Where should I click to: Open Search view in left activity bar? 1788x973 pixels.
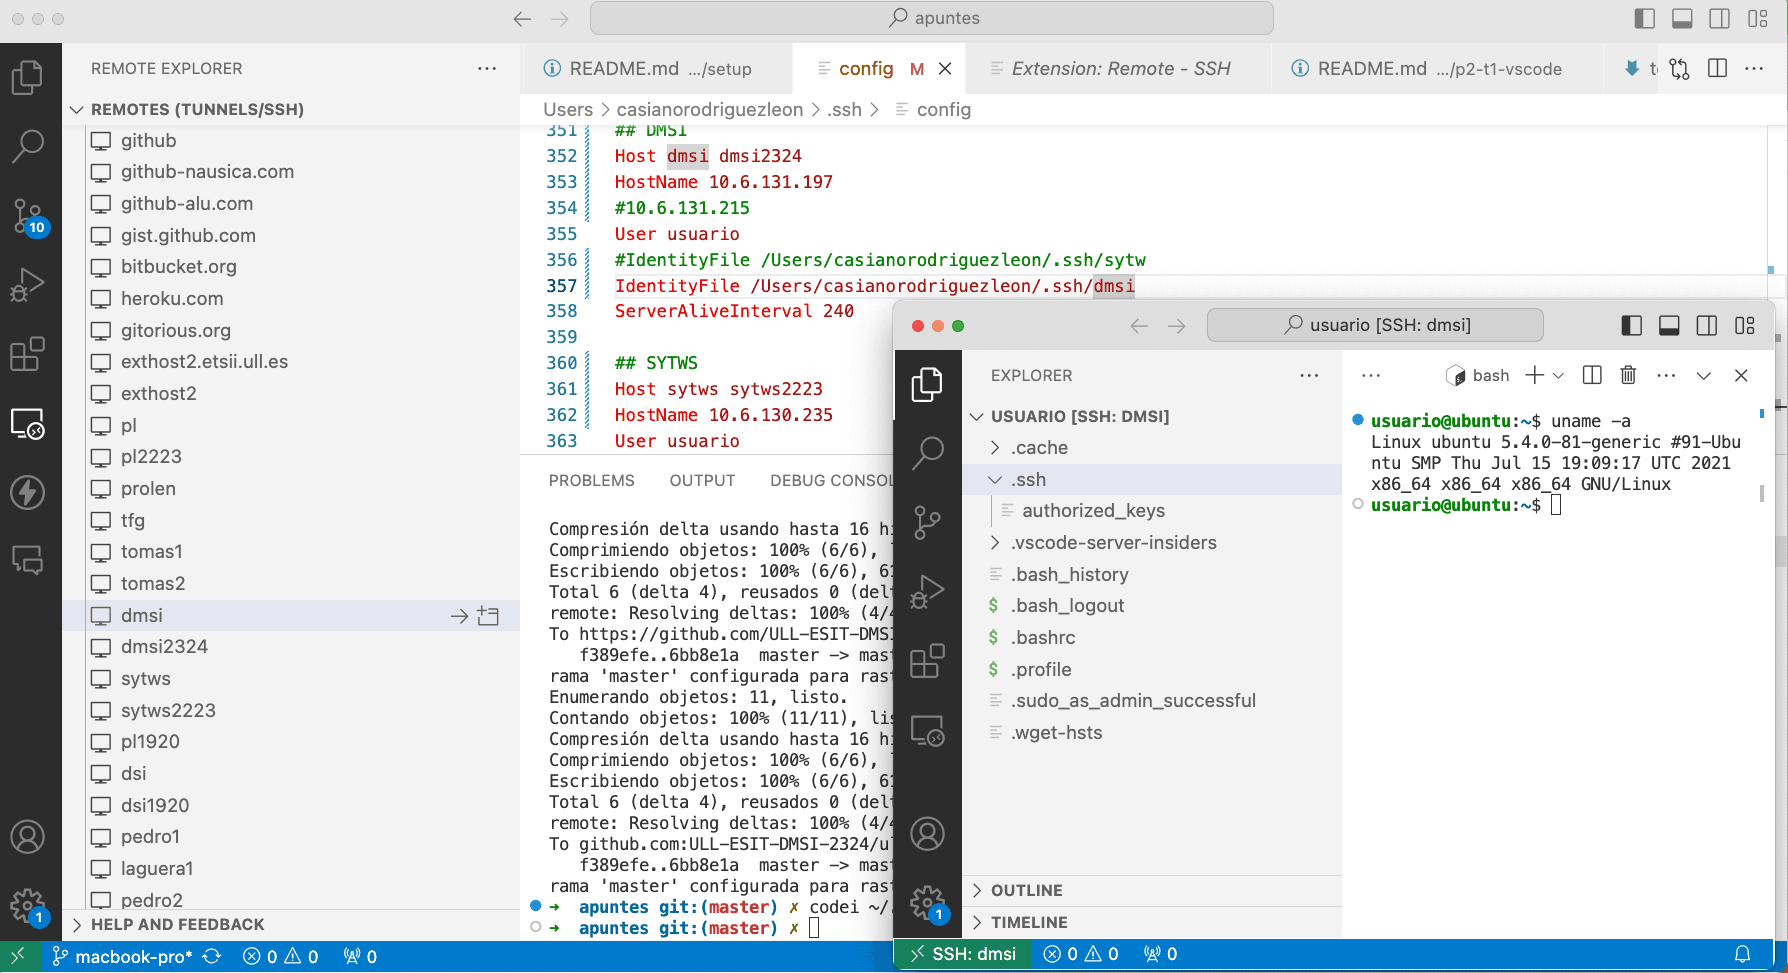[x=27, y=146]
